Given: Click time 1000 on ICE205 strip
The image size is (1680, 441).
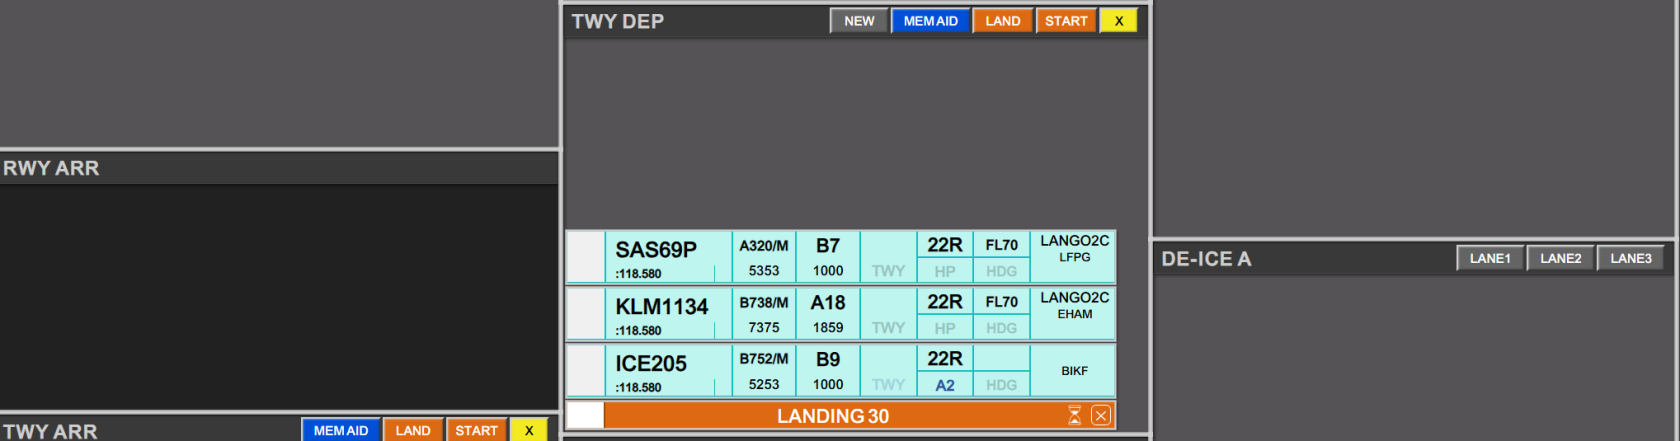Looking at the screenshot, I should click(828, 385).
